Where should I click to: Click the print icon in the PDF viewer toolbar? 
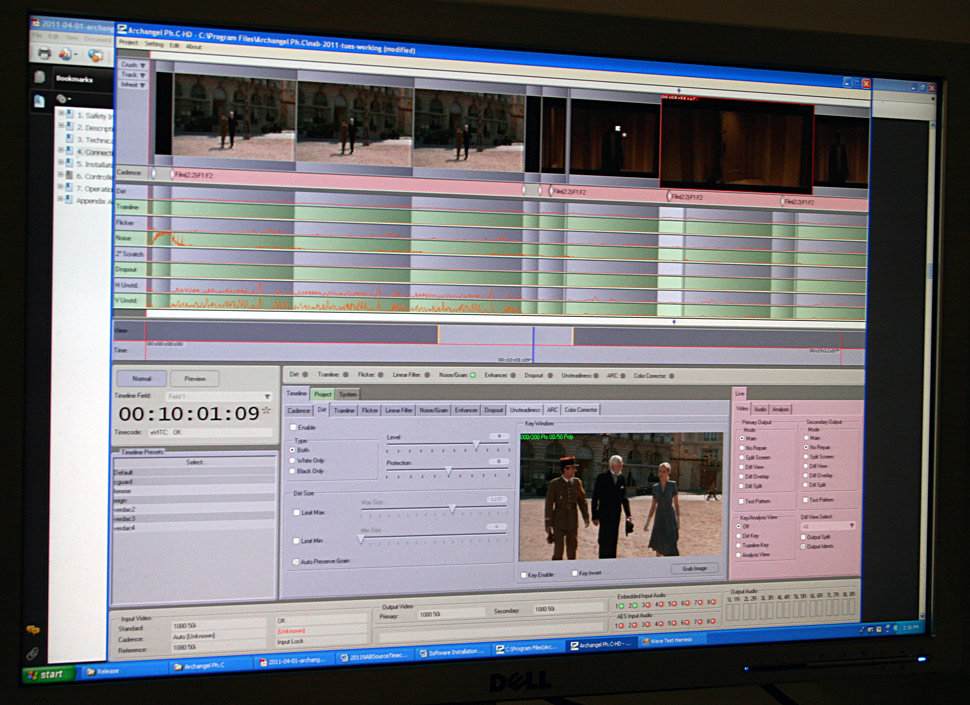point(43,52)
